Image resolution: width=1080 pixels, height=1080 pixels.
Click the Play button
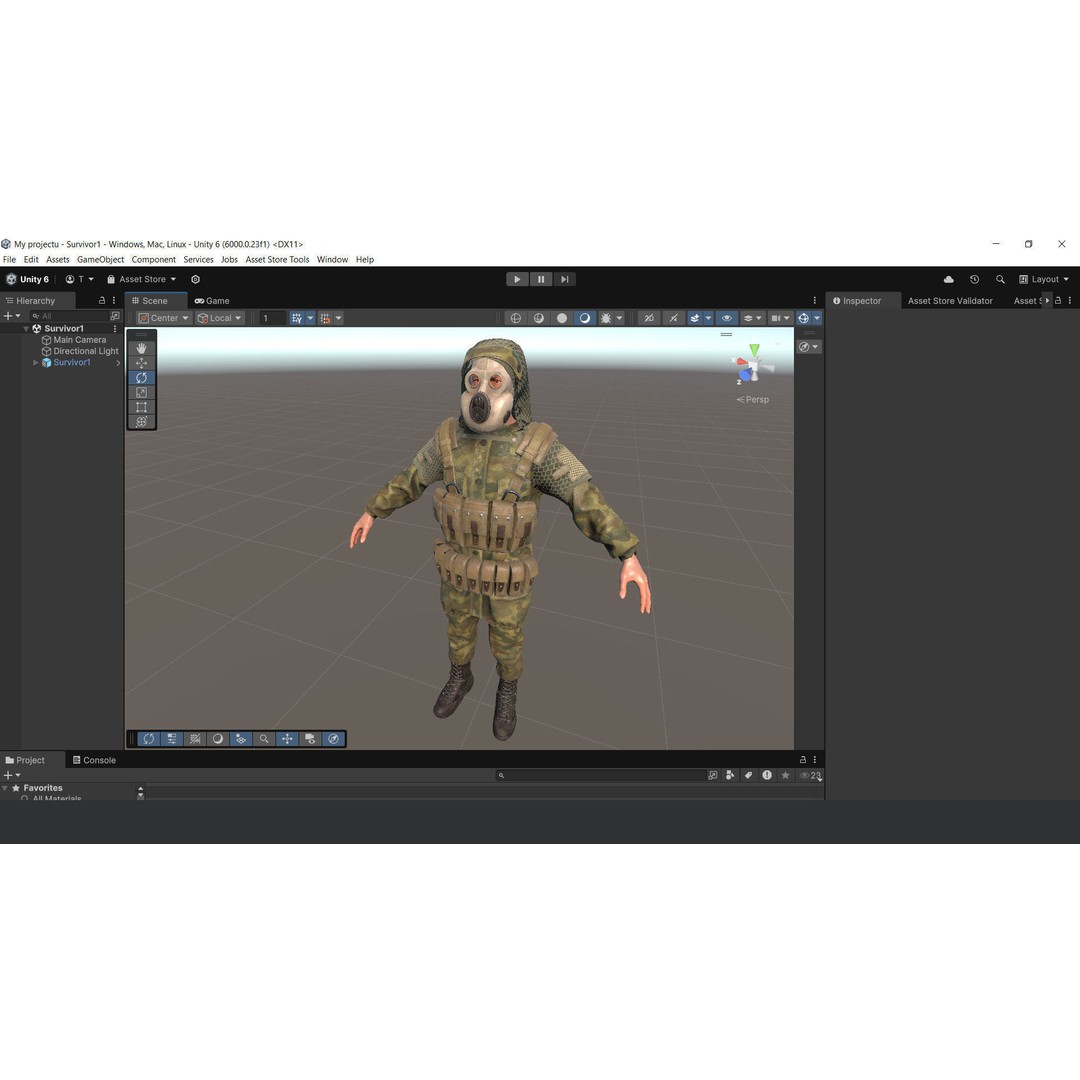point(517,279)
